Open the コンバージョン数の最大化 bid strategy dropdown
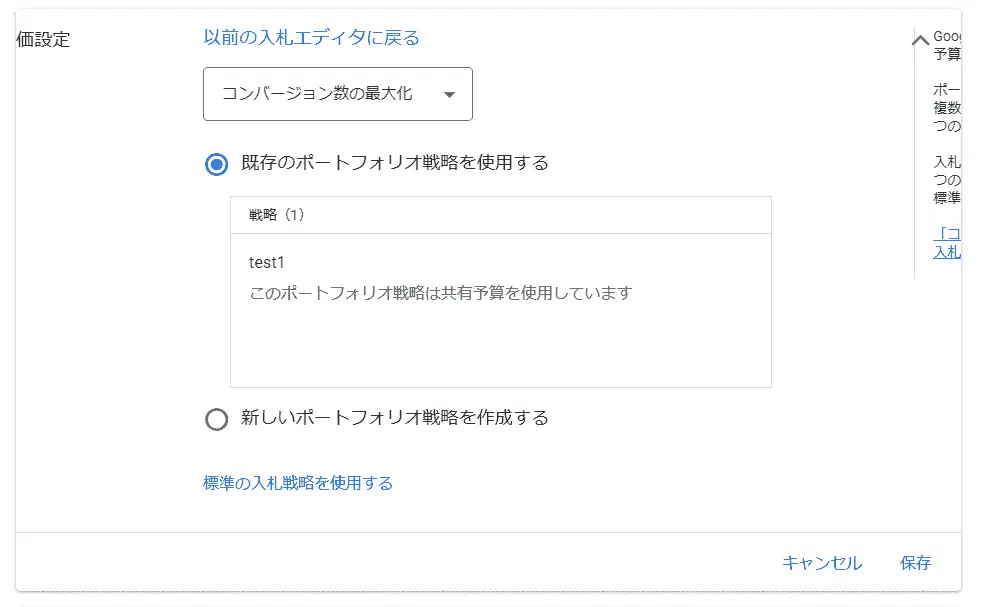The height and width of the screenshot is (607, 983). point(337,93)
